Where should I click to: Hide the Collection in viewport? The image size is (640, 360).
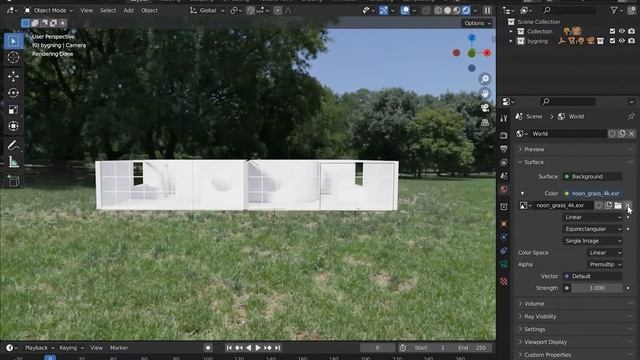point(622,31)
